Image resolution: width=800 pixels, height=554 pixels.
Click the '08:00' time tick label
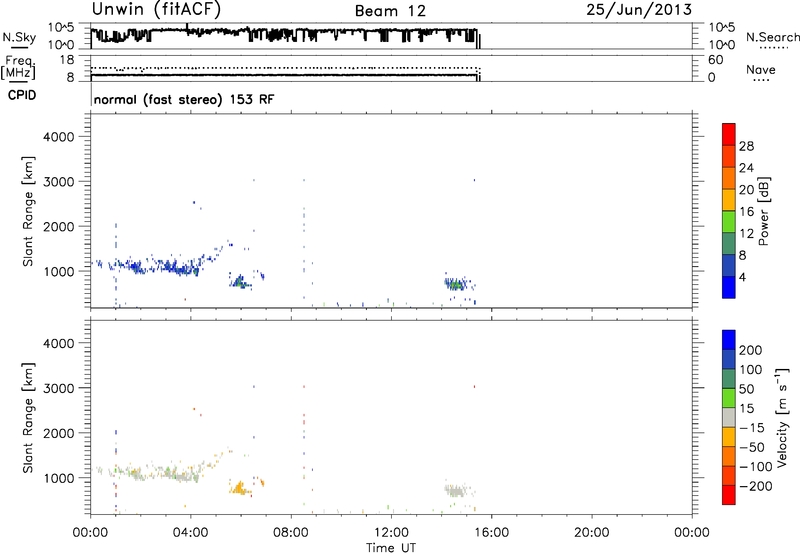point(291,533)
